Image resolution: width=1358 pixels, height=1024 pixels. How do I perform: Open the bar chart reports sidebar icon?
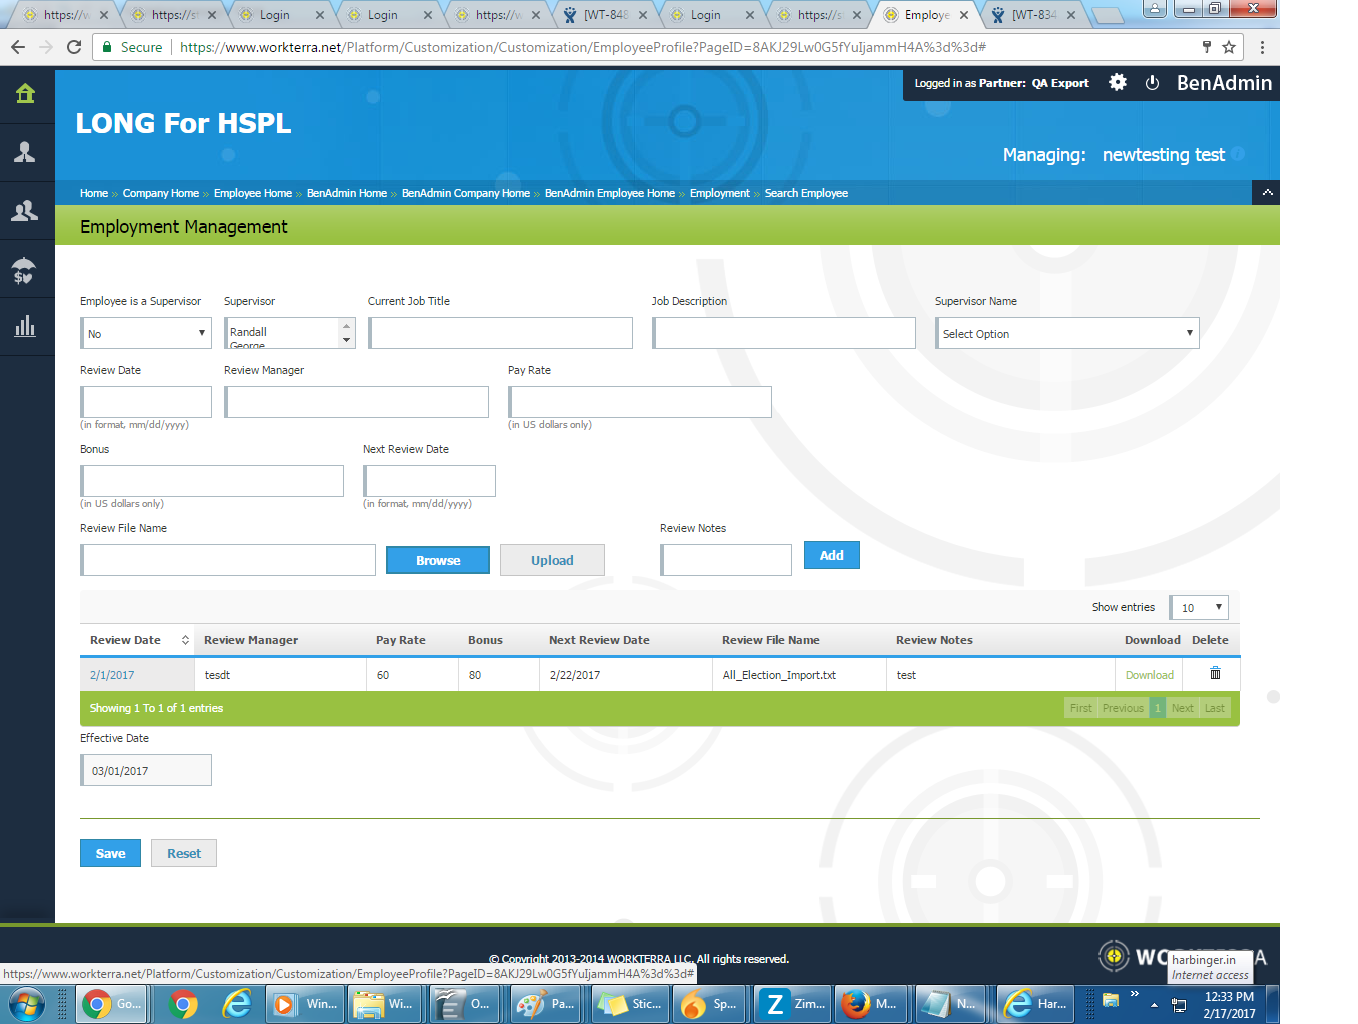tap(25, 326)
